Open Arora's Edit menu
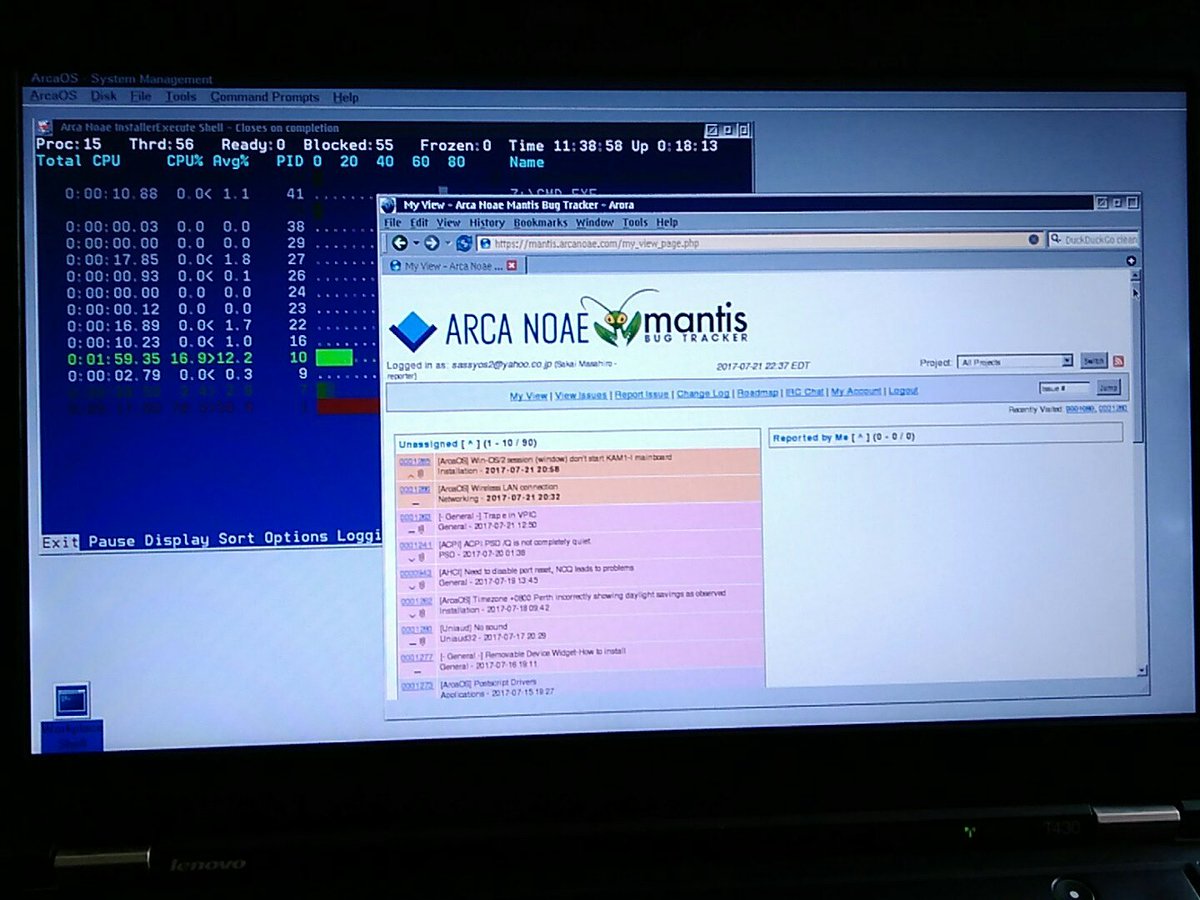 click(x=418, y=222)
